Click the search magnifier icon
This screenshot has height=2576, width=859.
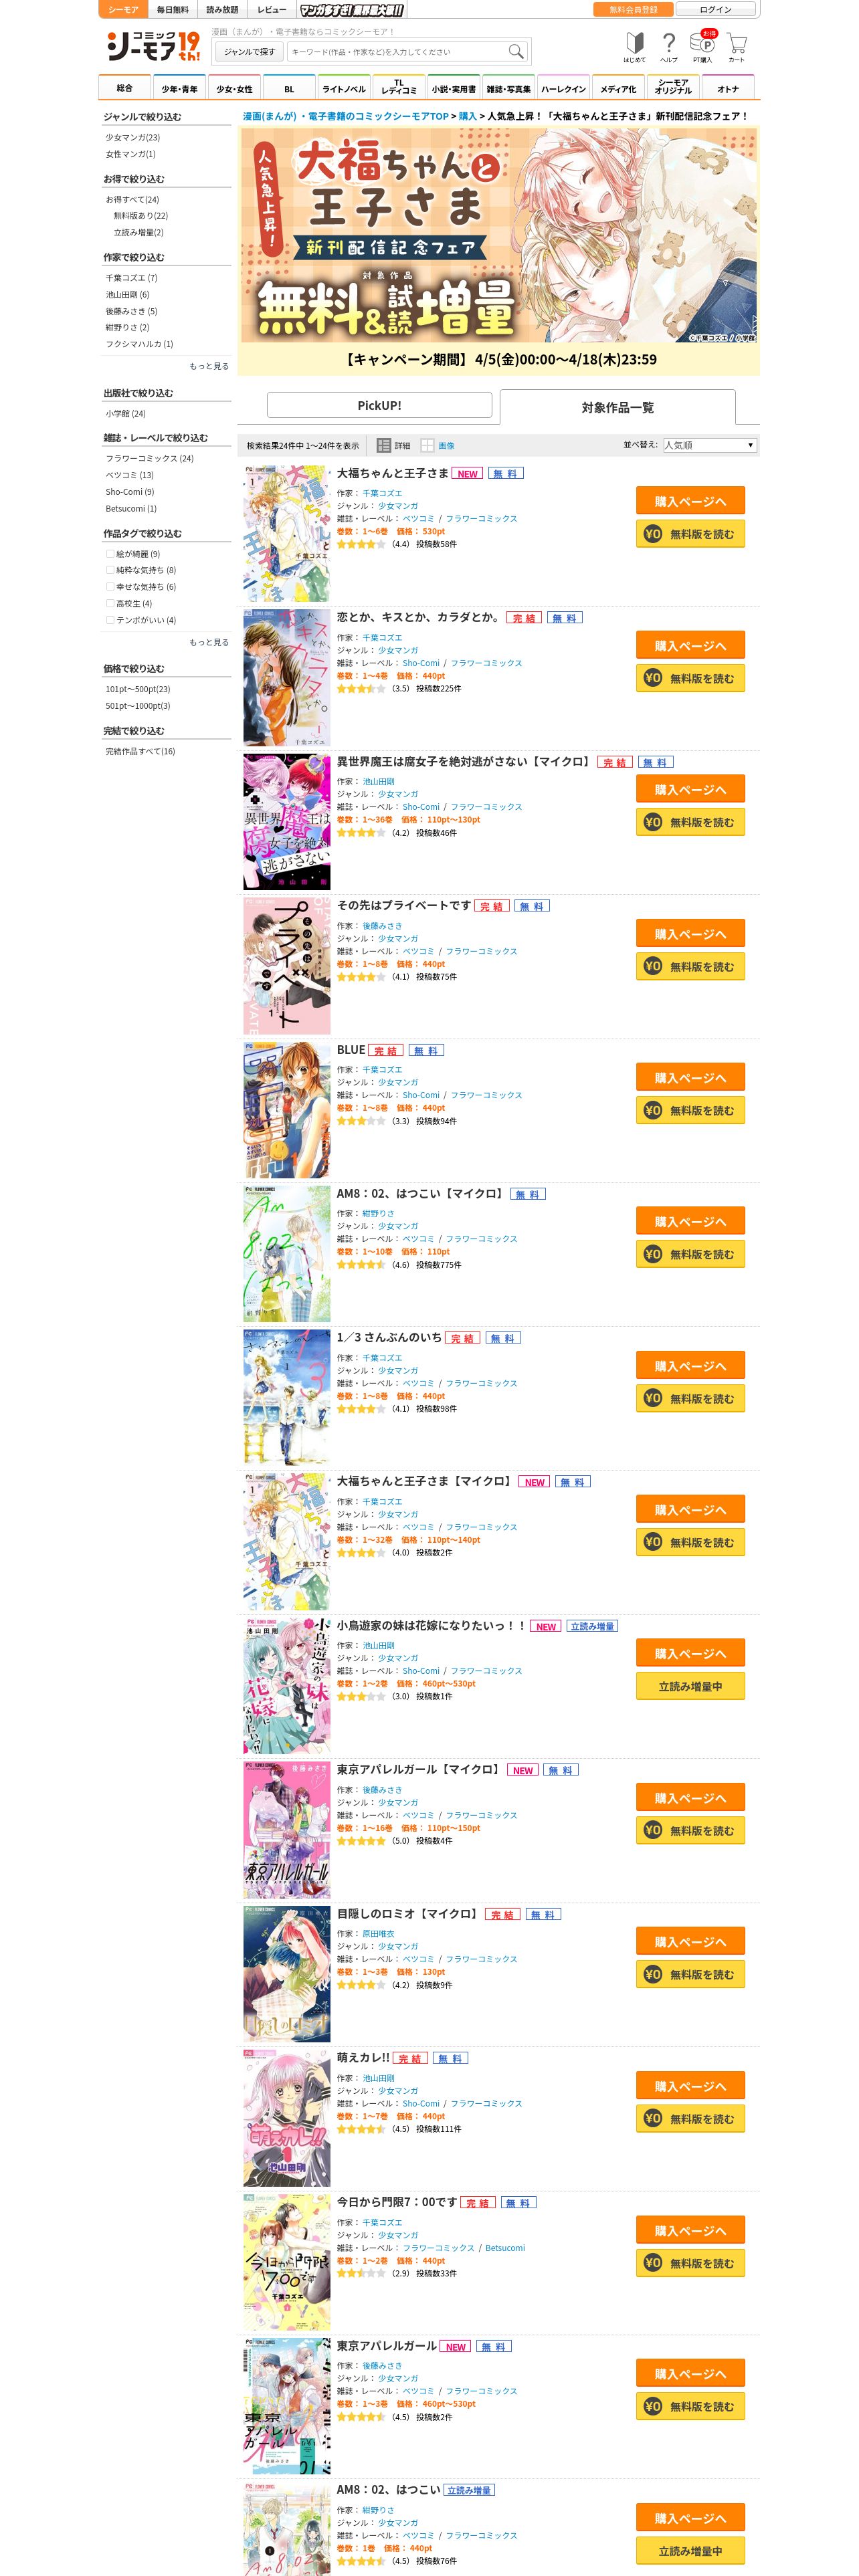pyautogui.click(x=516, y=51)
